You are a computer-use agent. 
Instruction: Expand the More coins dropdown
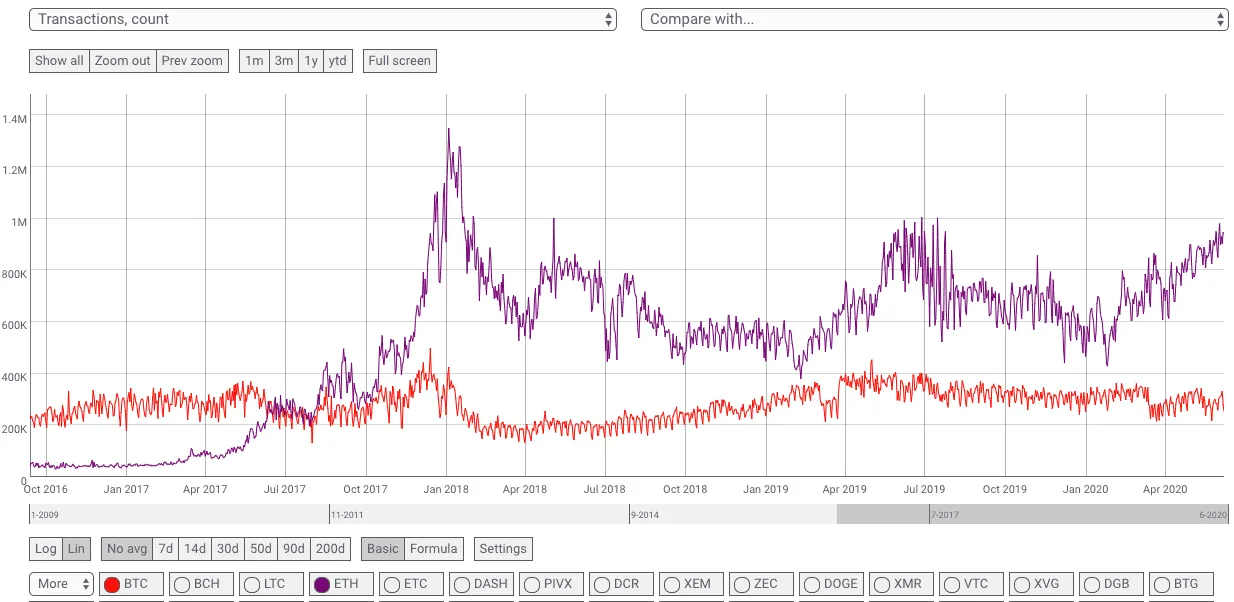64,584
